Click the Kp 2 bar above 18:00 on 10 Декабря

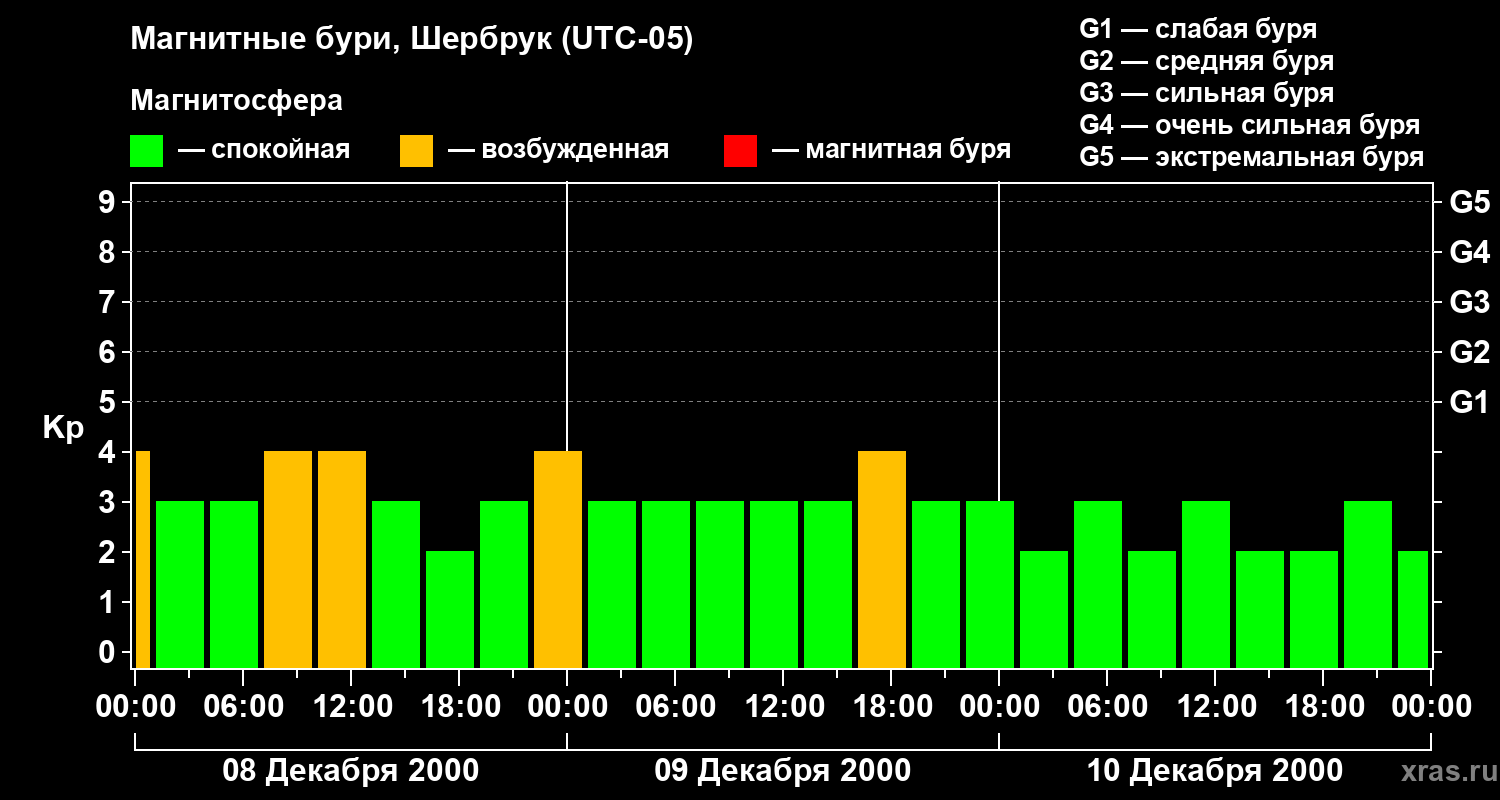click(1314, 609)
